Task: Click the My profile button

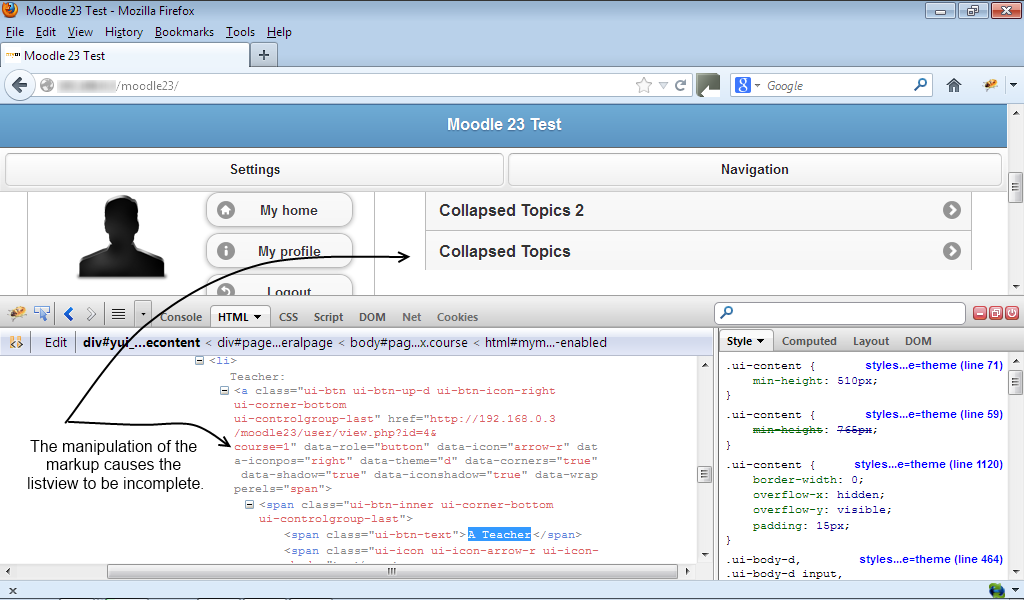Action: point(280,251)
